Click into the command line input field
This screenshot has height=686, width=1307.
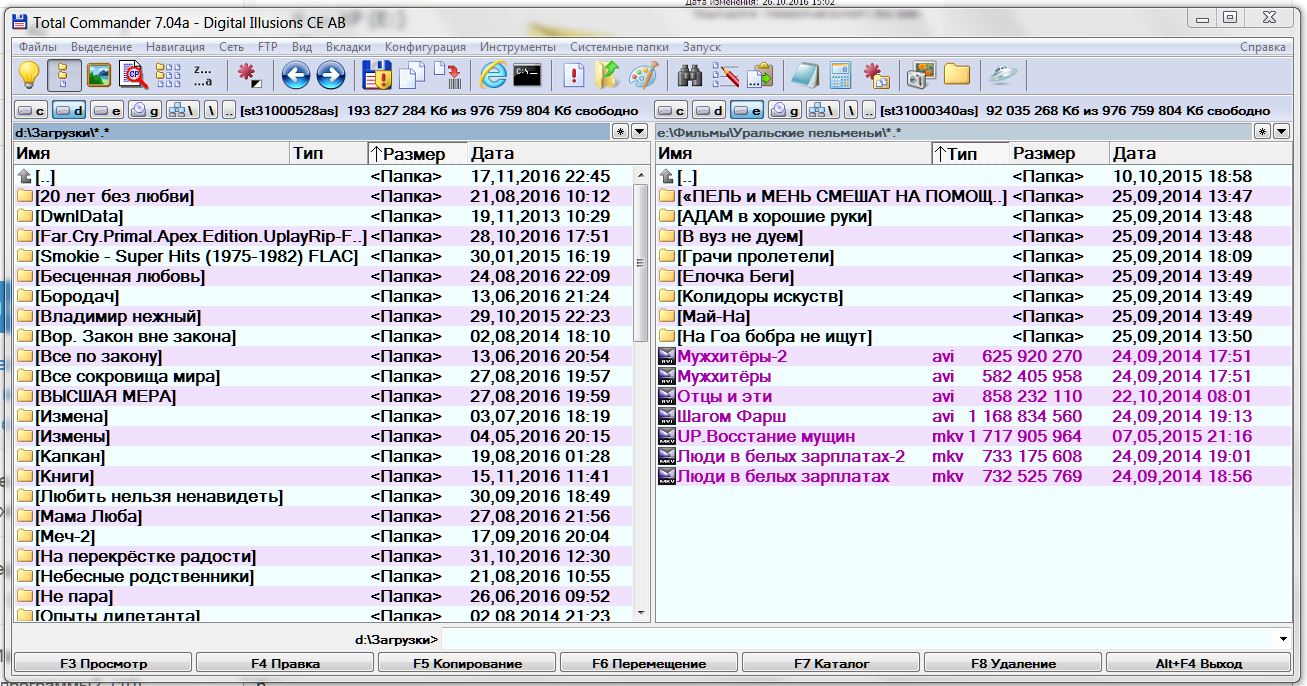click(858, 638)
